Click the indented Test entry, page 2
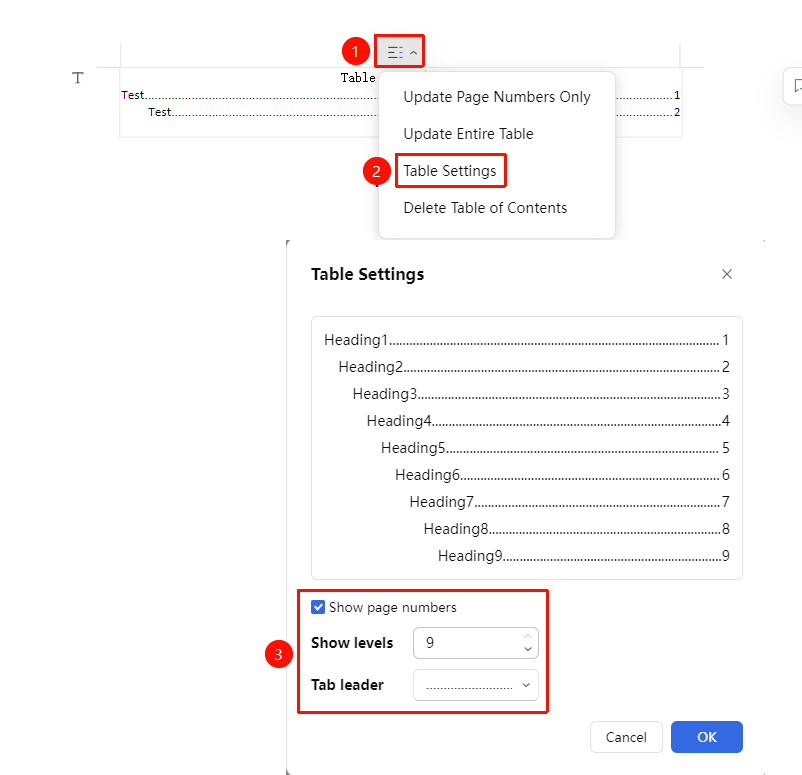 [414, 112]
